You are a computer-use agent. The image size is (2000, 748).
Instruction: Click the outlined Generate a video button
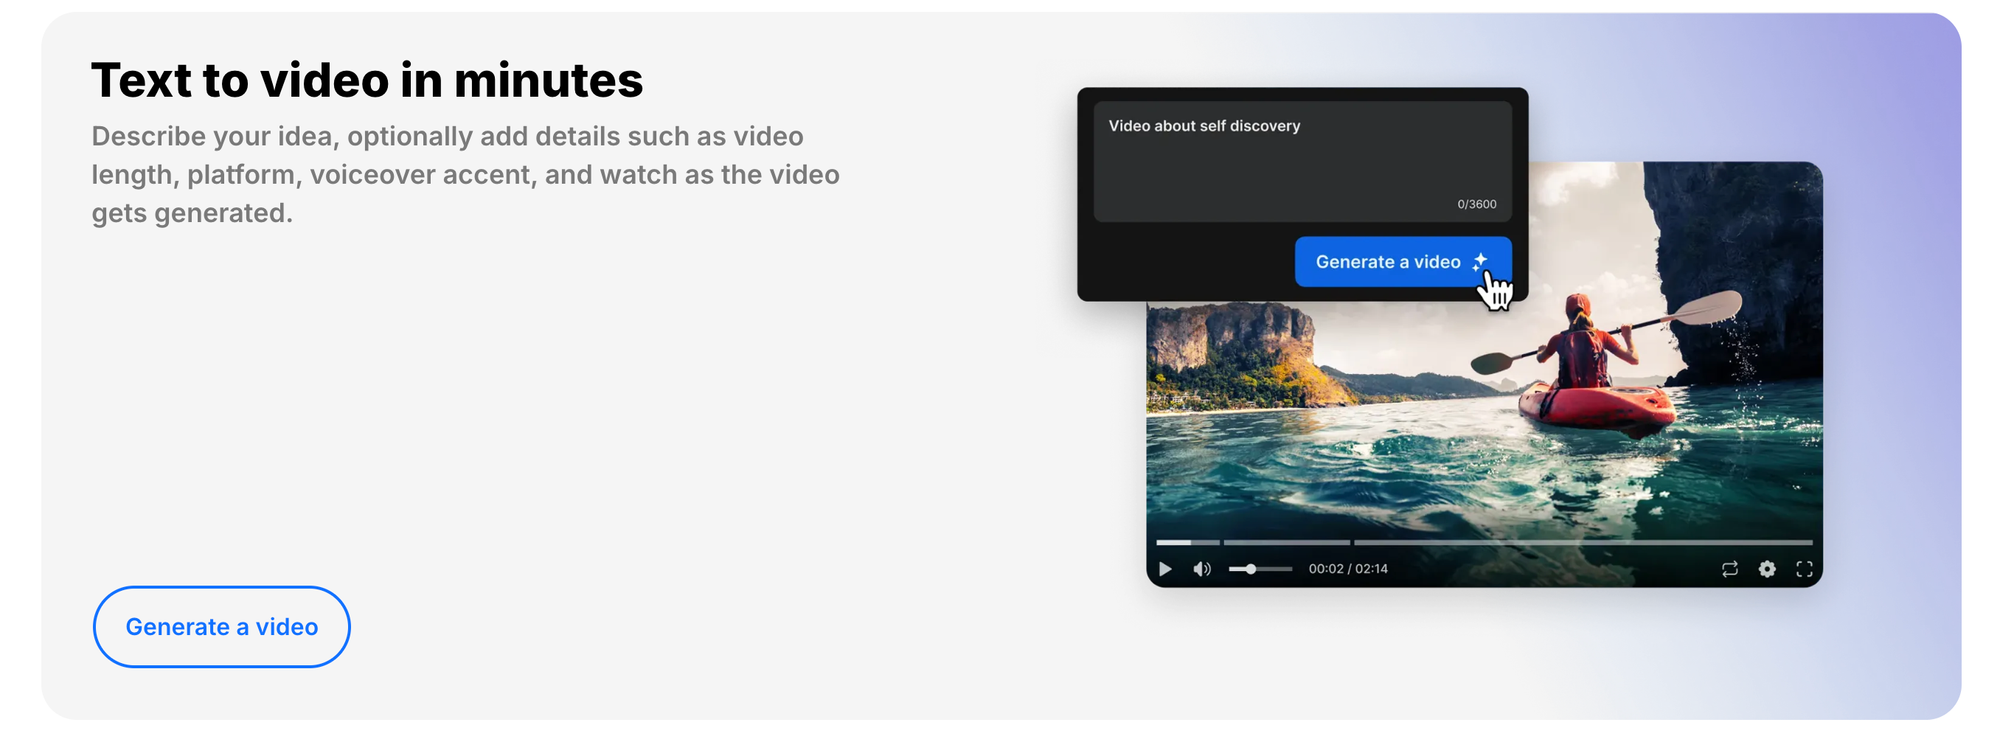coord(222,627)
